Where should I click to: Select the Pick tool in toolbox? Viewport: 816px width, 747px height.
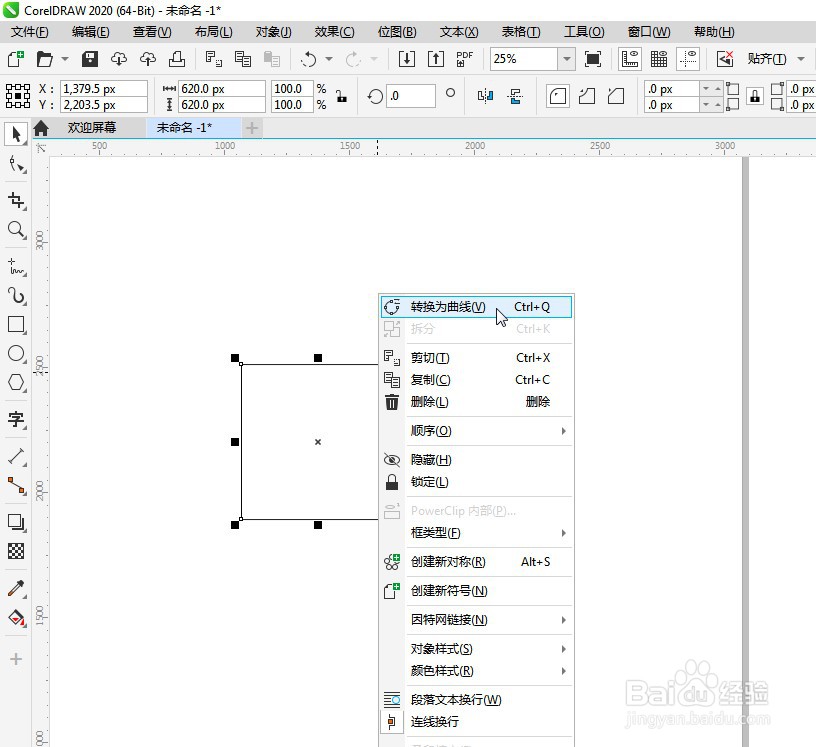click(x=16, y=134)
